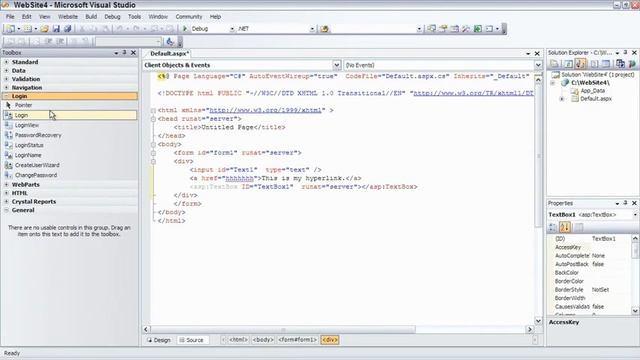Select the <html> tag navigator button
Viewport: 640px width, 360px height.
click(238, 340)
